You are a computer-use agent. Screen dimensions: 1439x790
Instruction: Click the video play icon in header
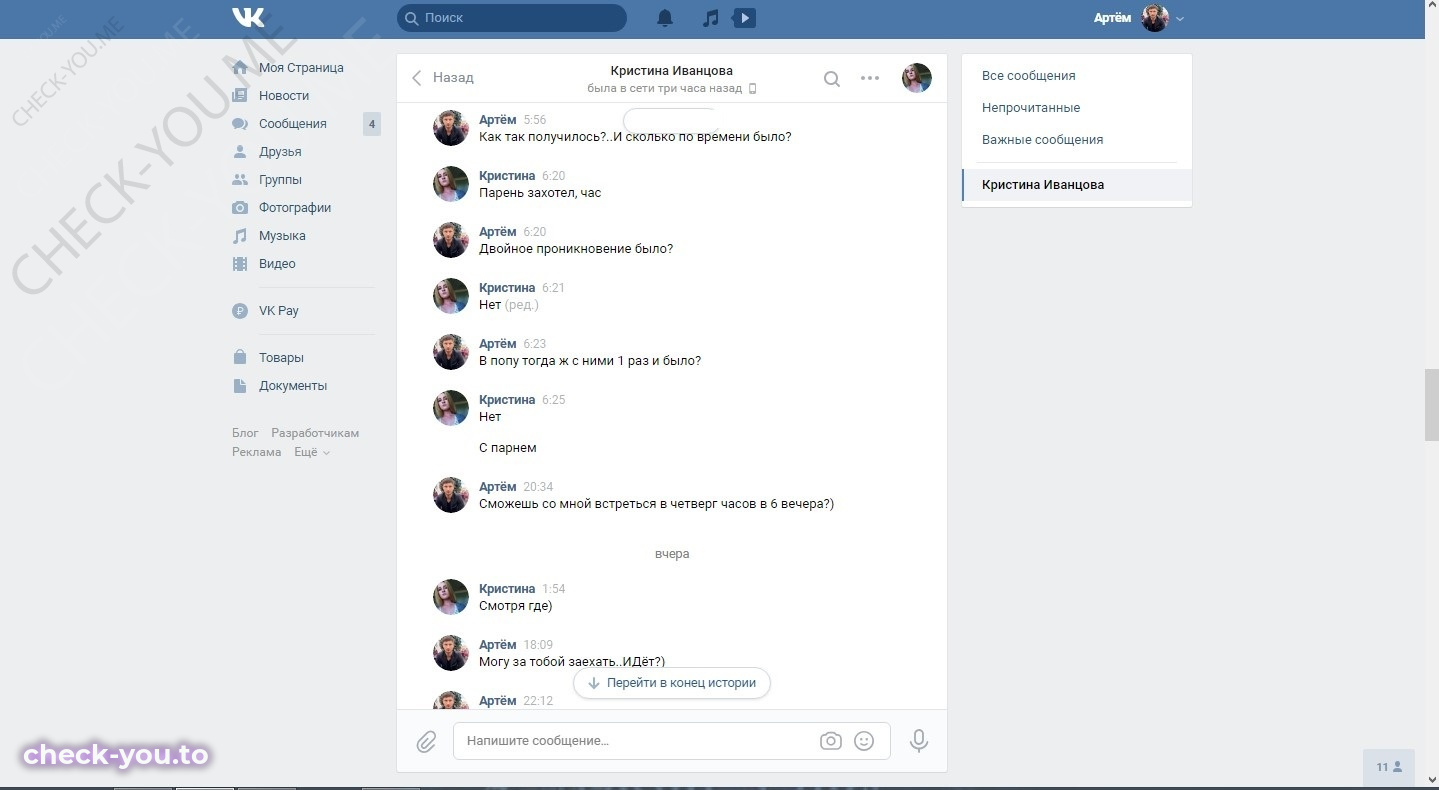coord(743,18)
